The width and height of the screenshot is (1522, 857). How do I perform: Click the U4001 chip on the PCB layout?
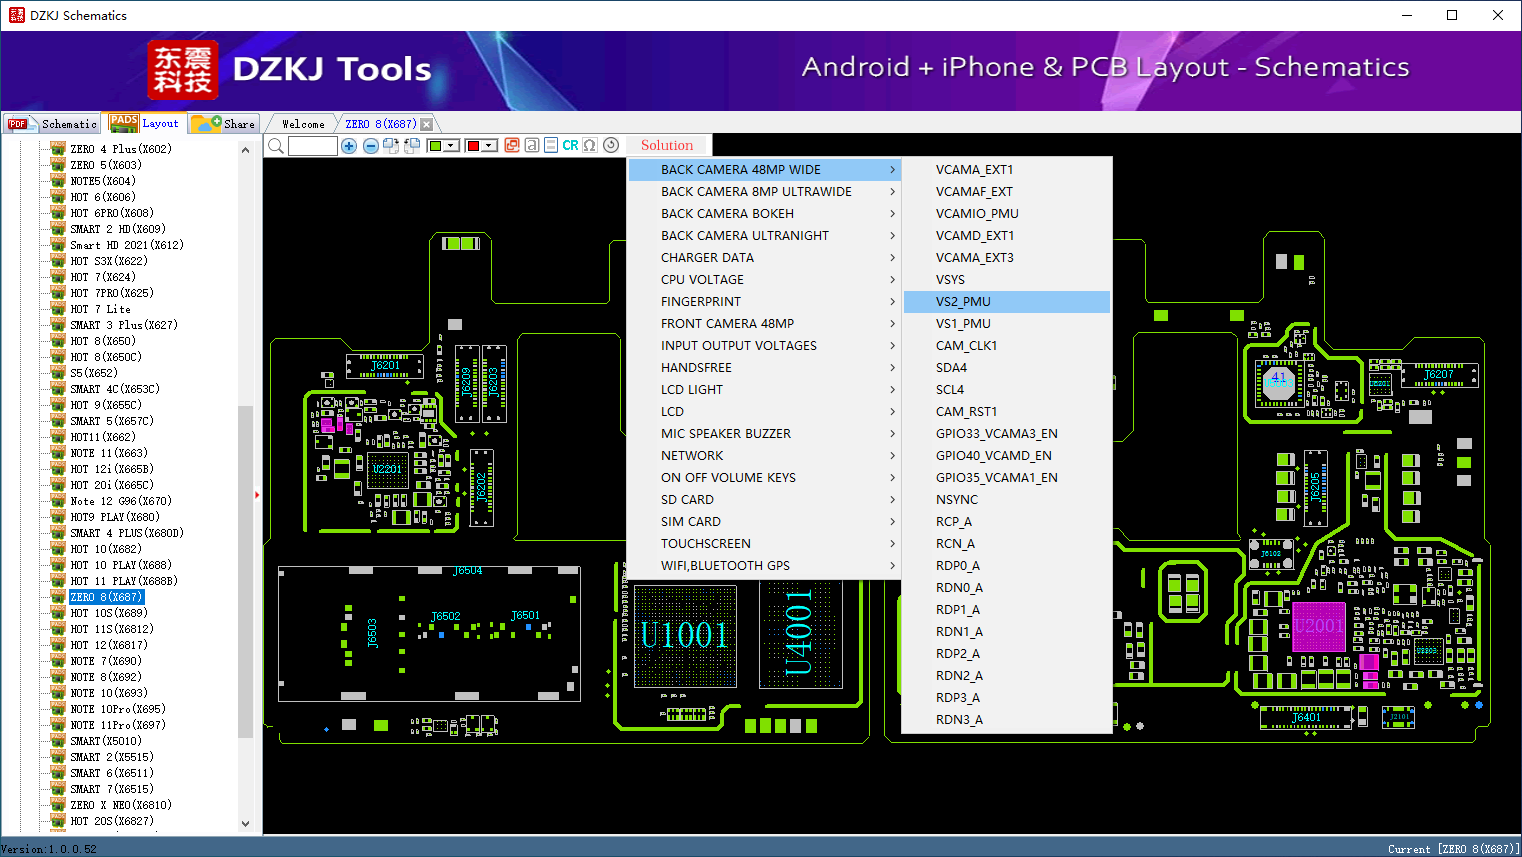tap(800, 632)
